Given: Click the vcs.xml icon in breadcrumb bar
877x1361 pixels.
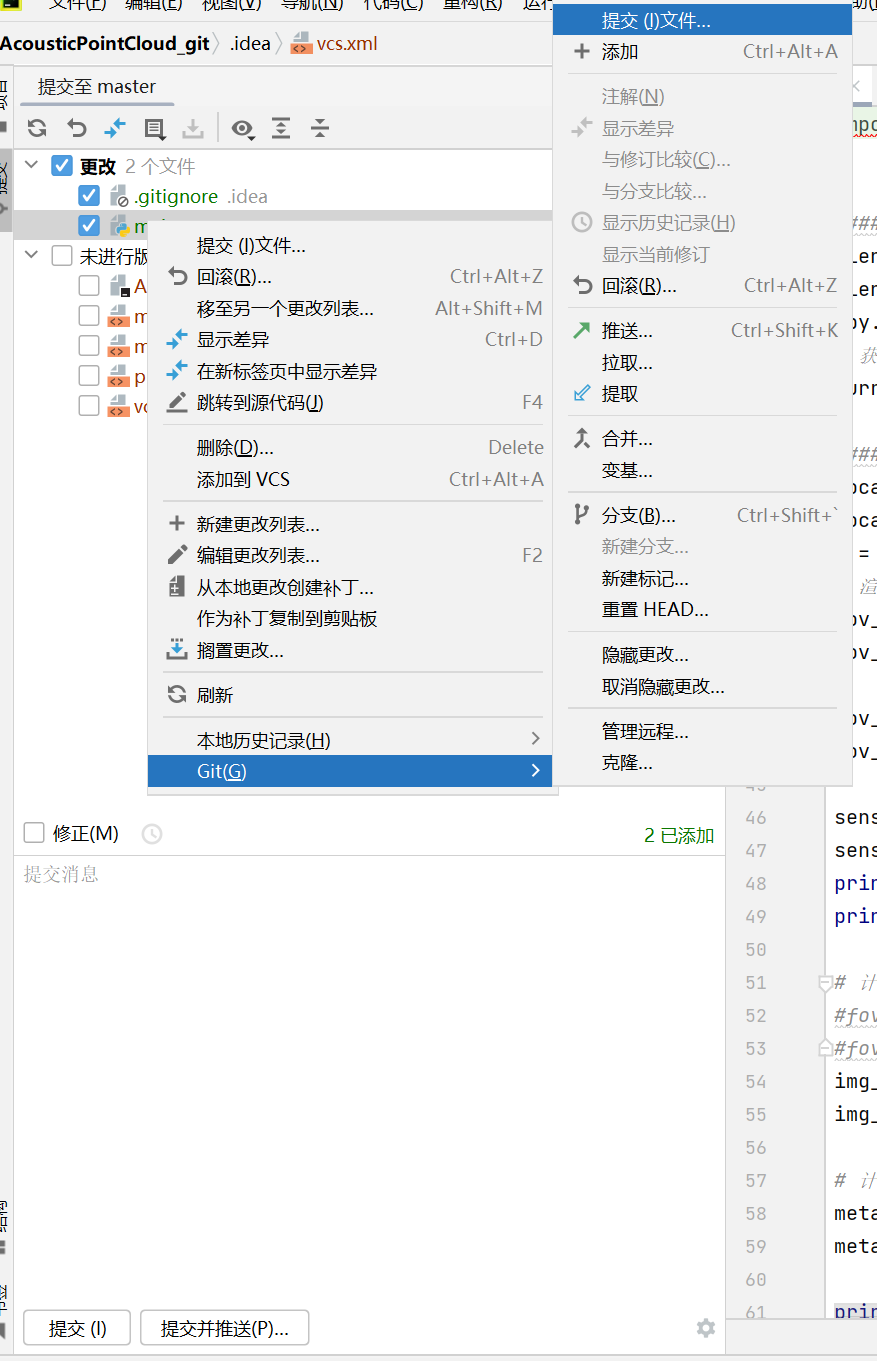Looking at the screenshot, I should pos(297,43).
